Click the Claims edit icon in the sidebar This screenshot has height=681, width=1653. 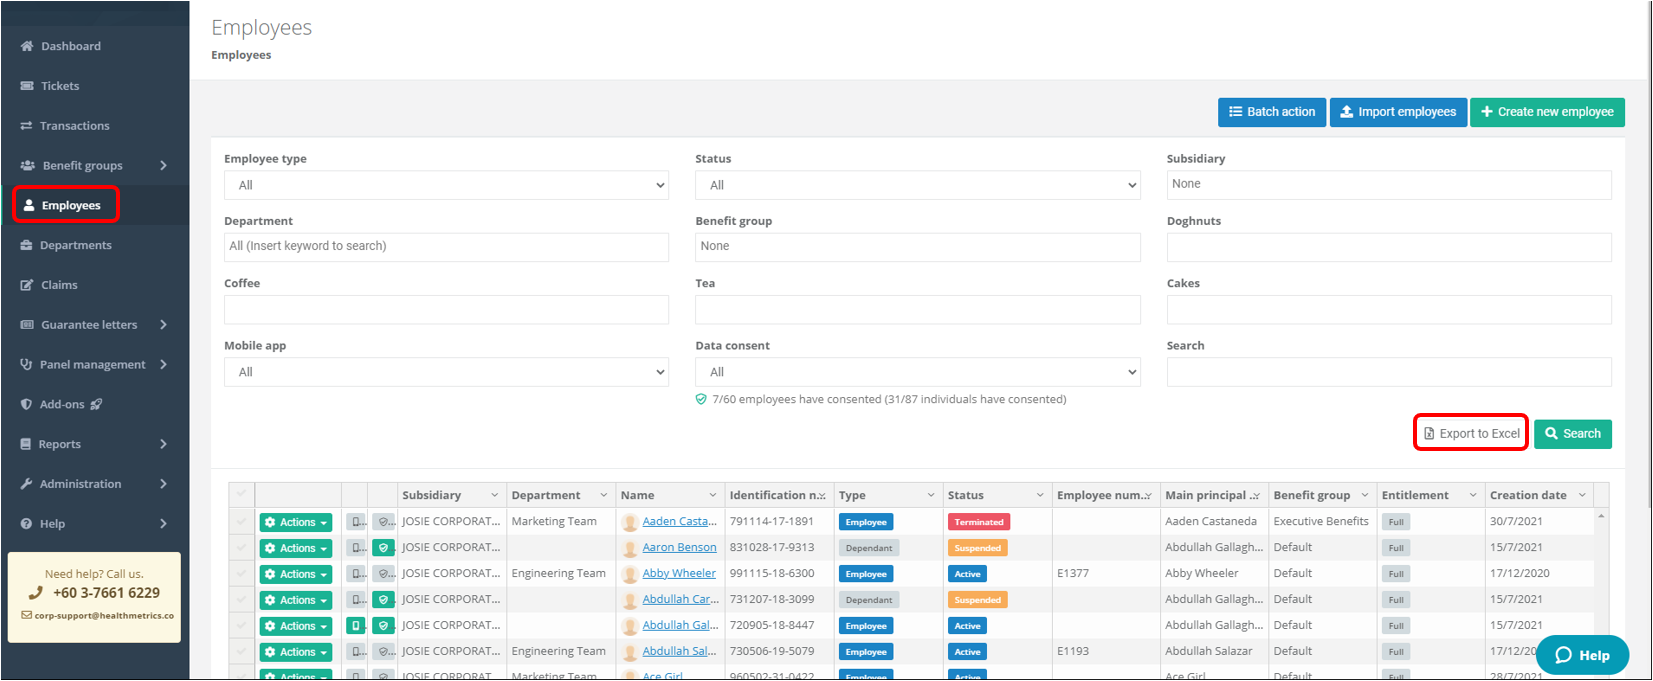(27, 285)
